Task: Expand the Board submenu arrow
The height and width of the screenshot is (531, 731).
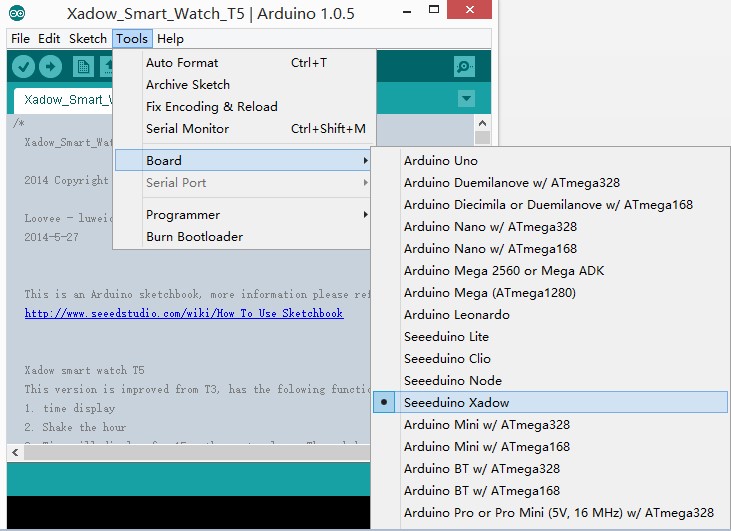Action: (x=366, y=160)
